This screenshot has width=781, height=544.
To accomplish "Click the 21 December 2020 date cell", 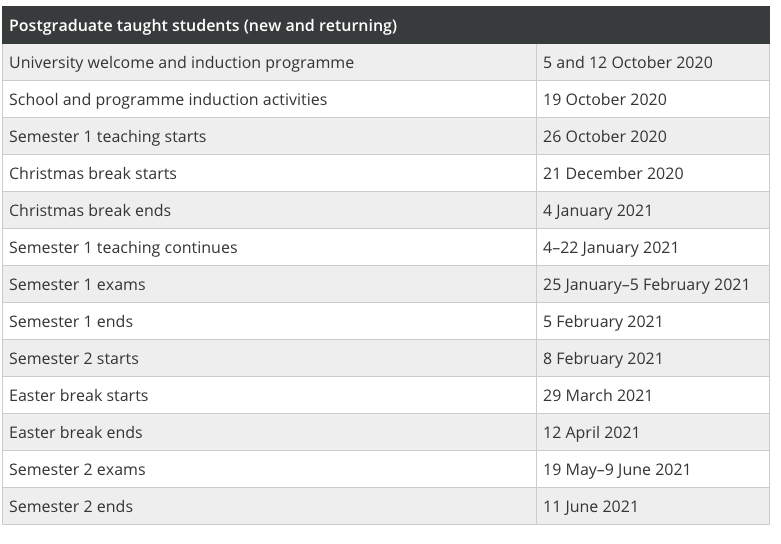I will (x=653, y=173).
